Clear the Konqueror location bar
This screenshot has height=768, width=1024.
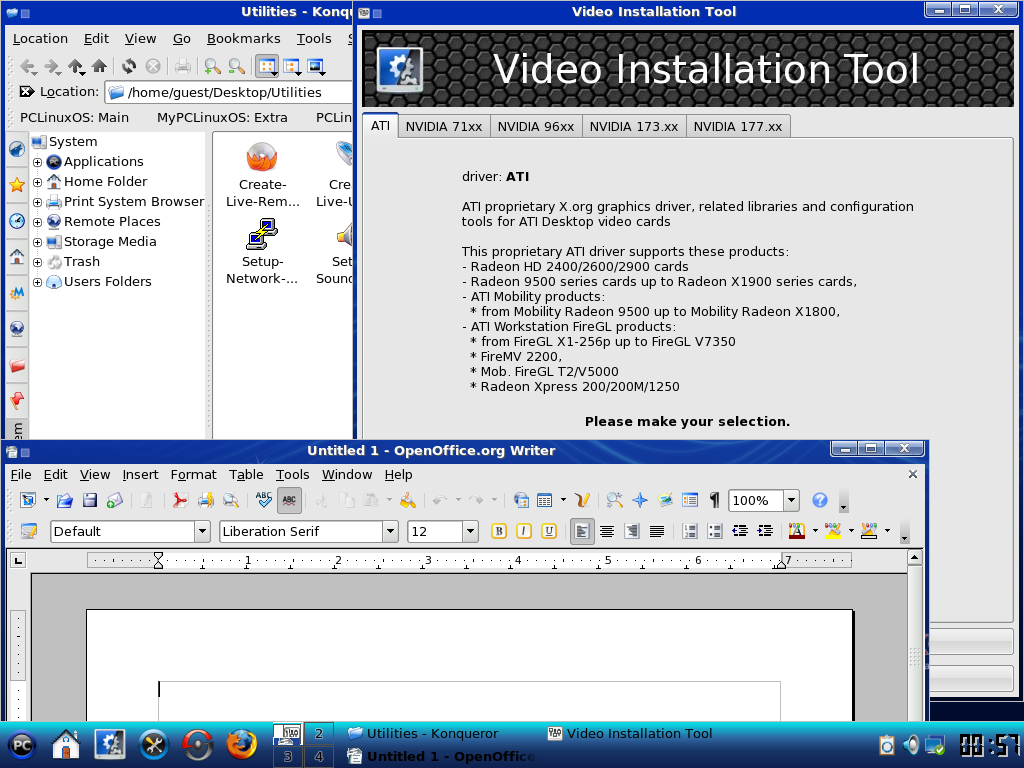[x=26, y=91]
